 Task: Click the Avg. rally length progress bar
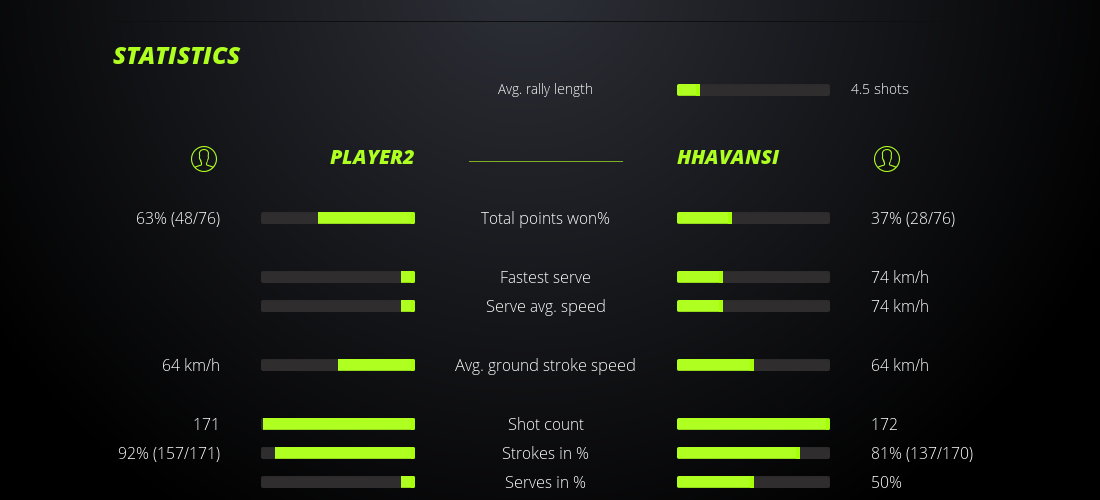(x=753, y=90)
